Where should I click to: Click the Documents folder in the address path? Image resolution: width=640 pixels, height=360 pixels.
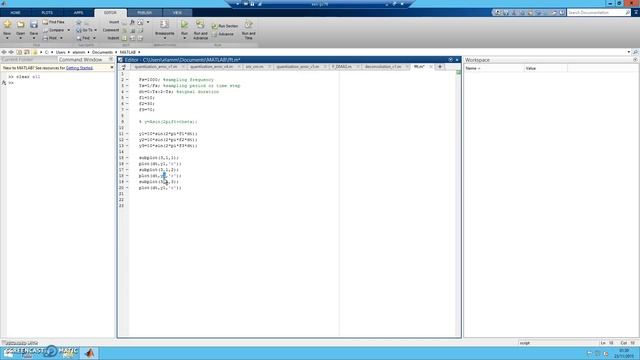coord(102,52)
